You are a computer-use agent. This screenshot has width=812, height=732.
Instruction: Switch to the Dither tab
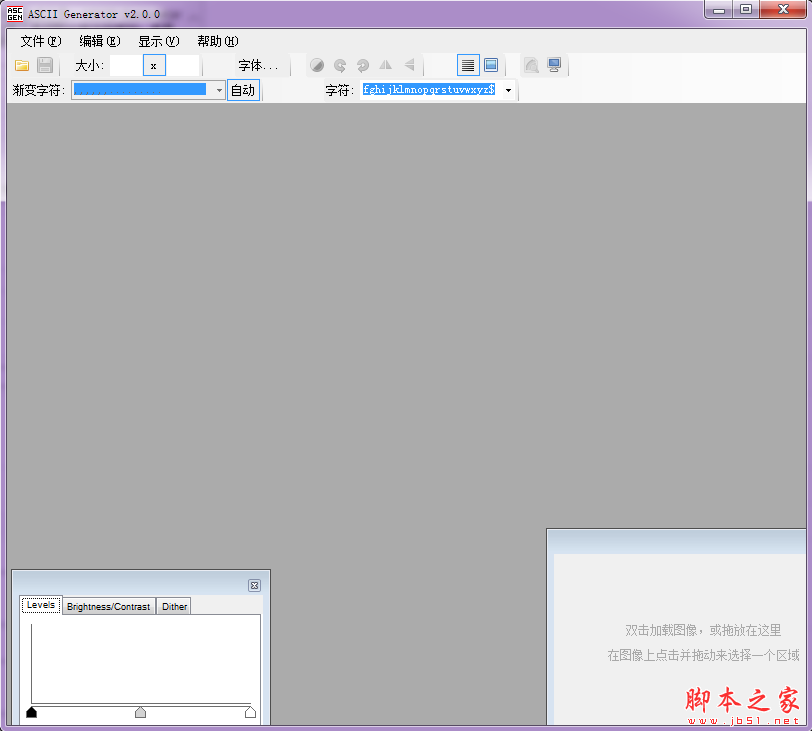[174, 606]
